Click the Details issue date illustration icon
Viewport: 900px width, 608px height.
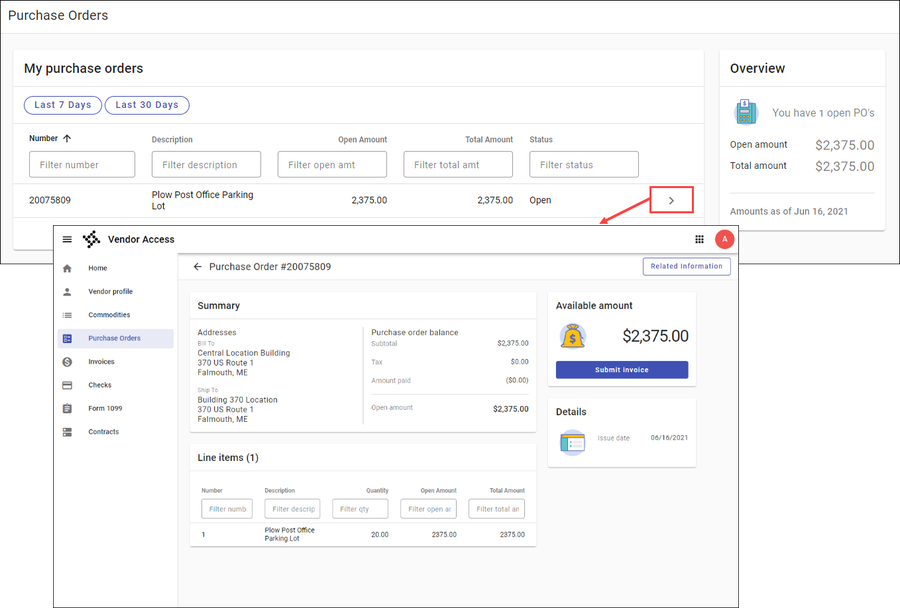[572, 443]
